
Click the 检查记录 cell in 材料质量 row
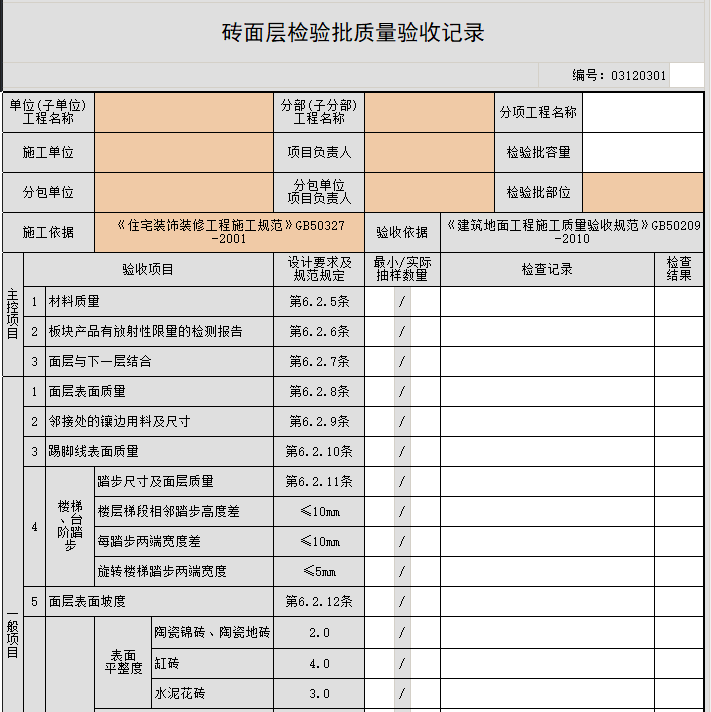[x=547, y=302]
